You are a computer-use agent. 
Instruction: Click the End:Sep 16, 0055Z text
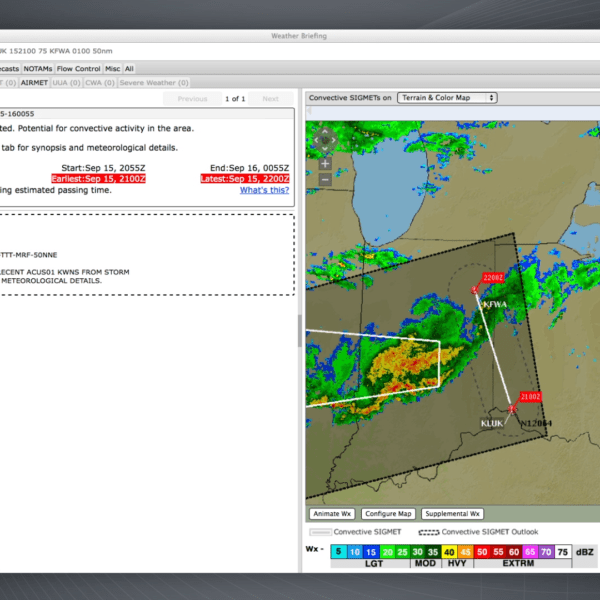coord(249,168)
